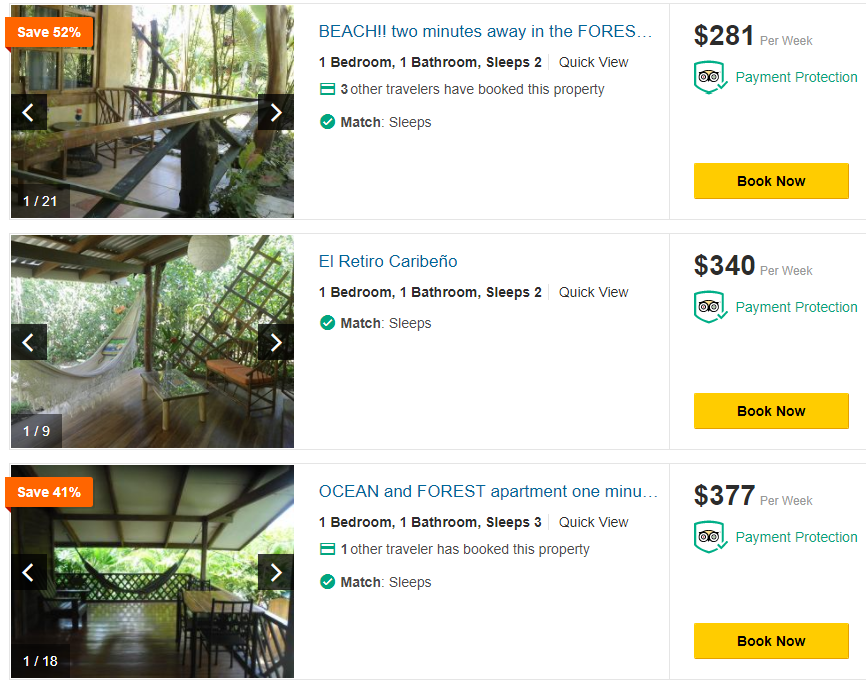Click TripAdvisor payment protection icon for $340 listing
This screenshot has width=866, height=685.
click(x=709, y=307)
